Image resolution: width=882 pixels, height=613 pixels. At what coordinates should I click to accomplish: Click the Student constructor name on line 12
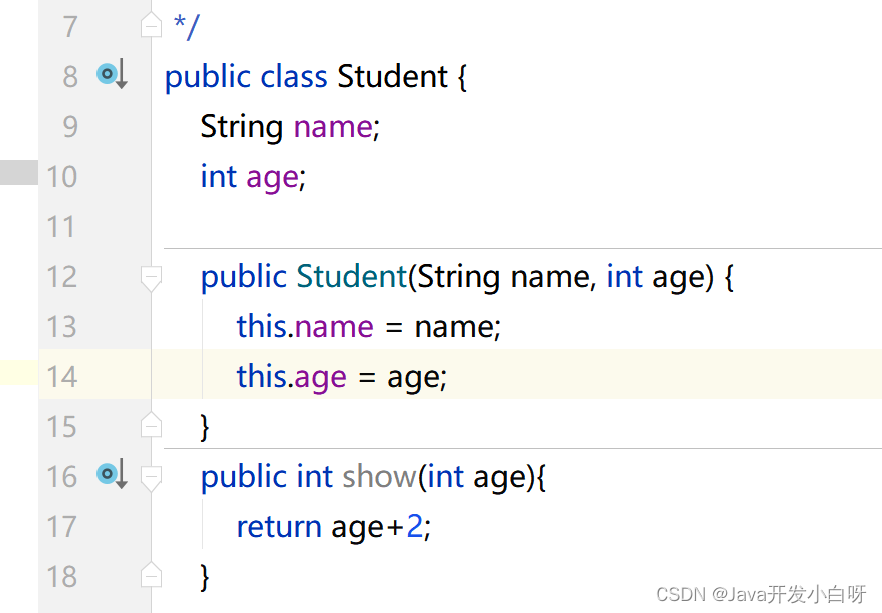click(x=352, y=276)
